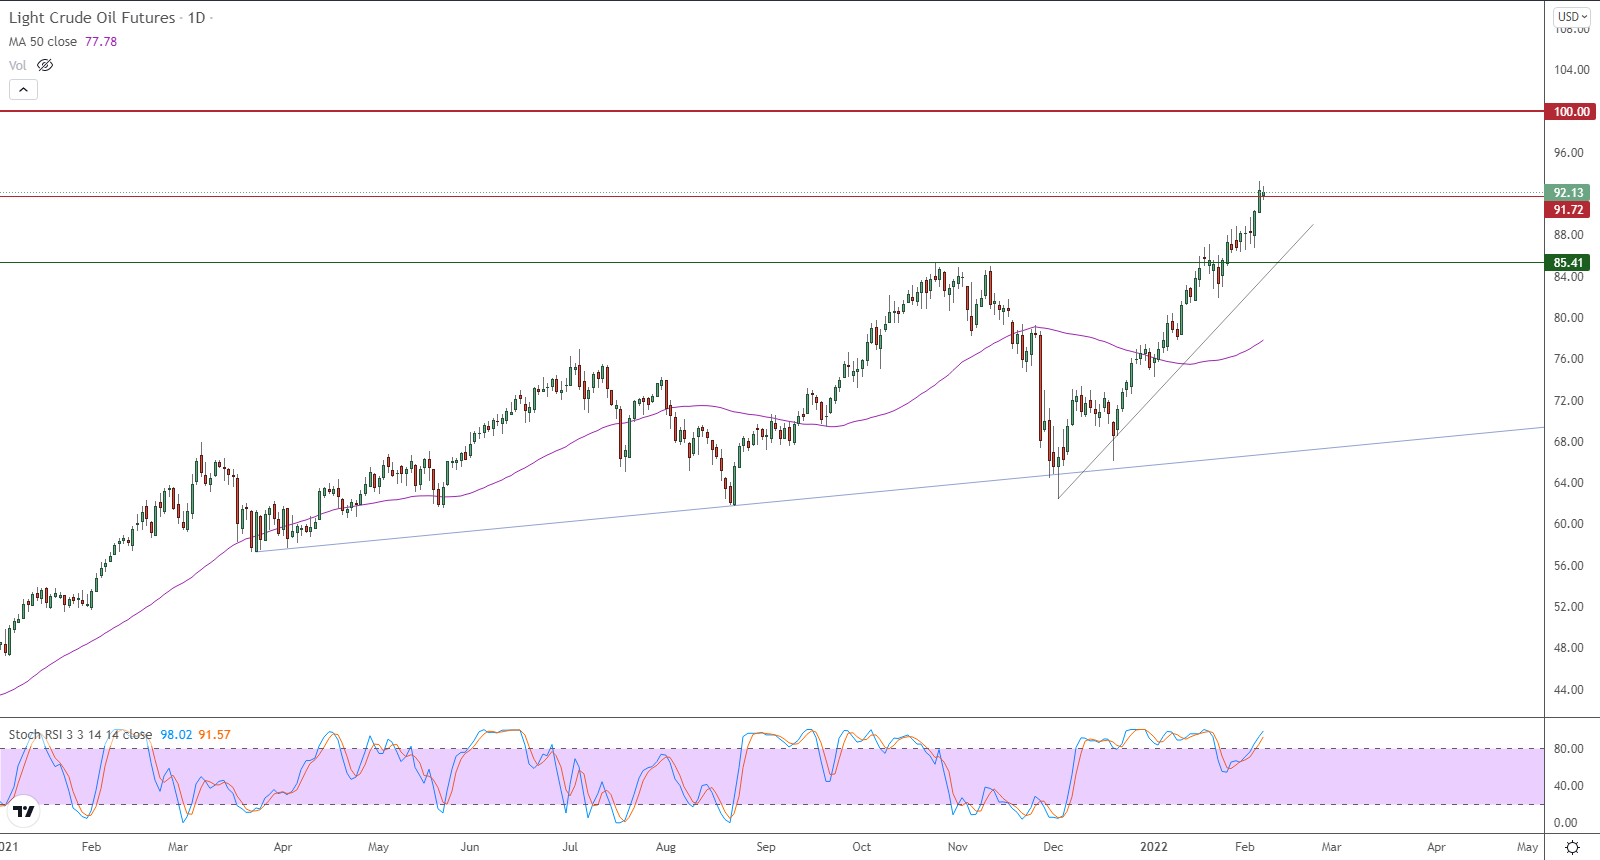Click 60.00 on the price scale
Screen dimensions: 1600x860
point(1568,524)
